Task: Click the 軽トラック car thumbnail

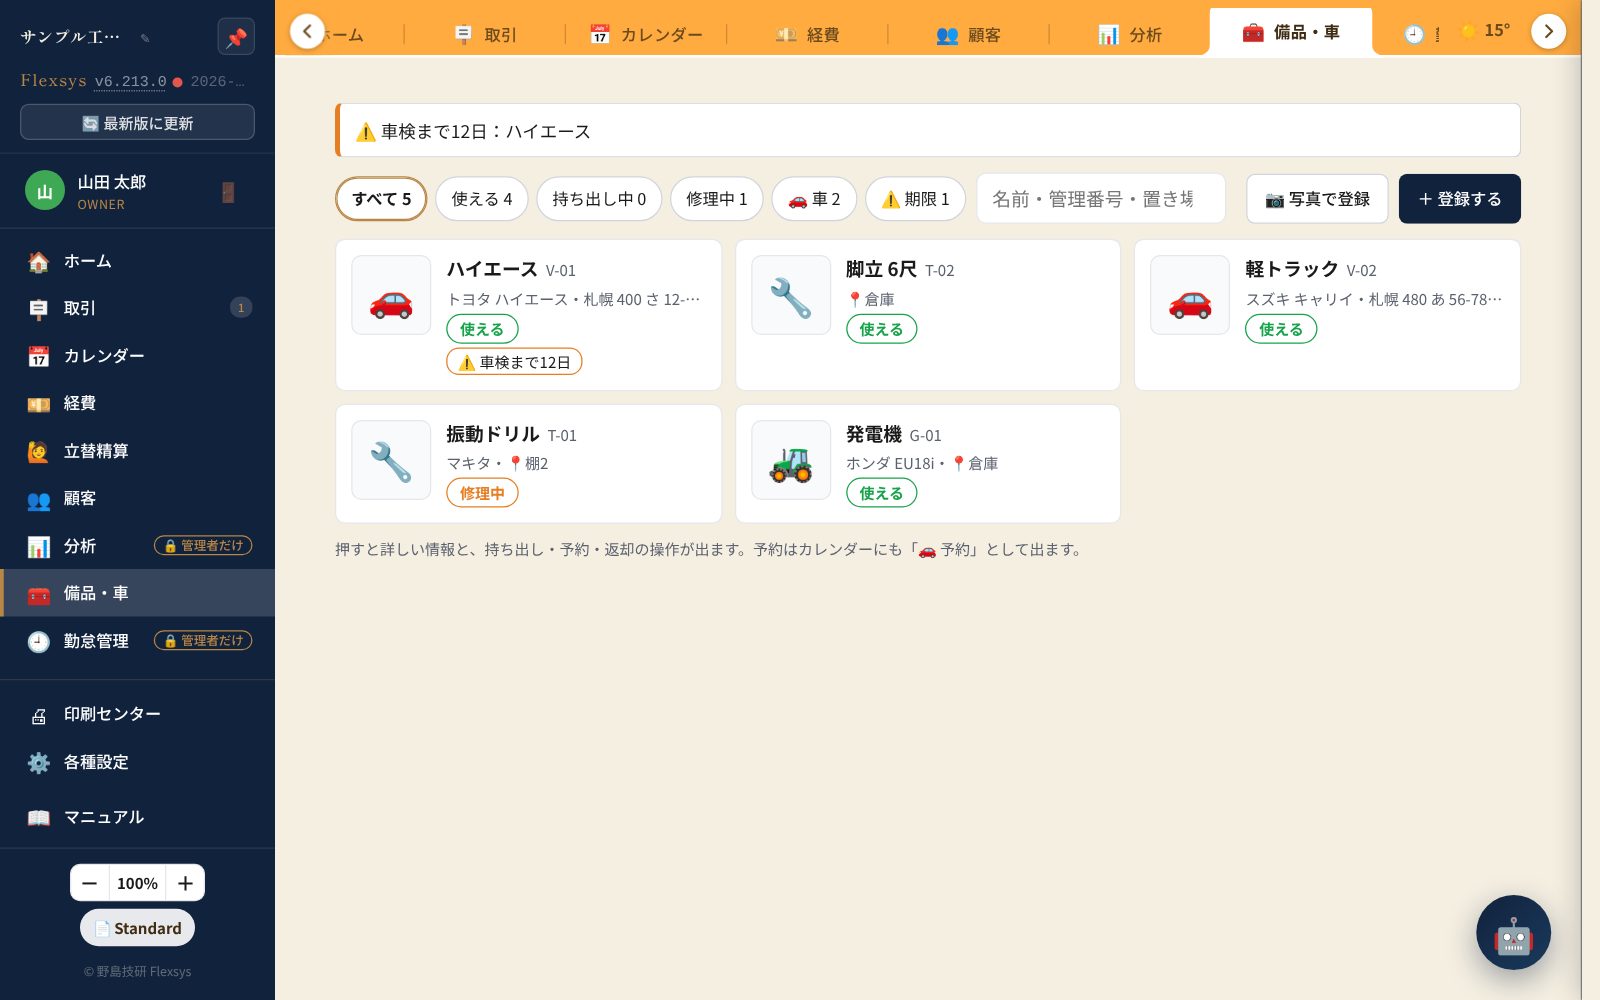Action: pos(1190,295)
